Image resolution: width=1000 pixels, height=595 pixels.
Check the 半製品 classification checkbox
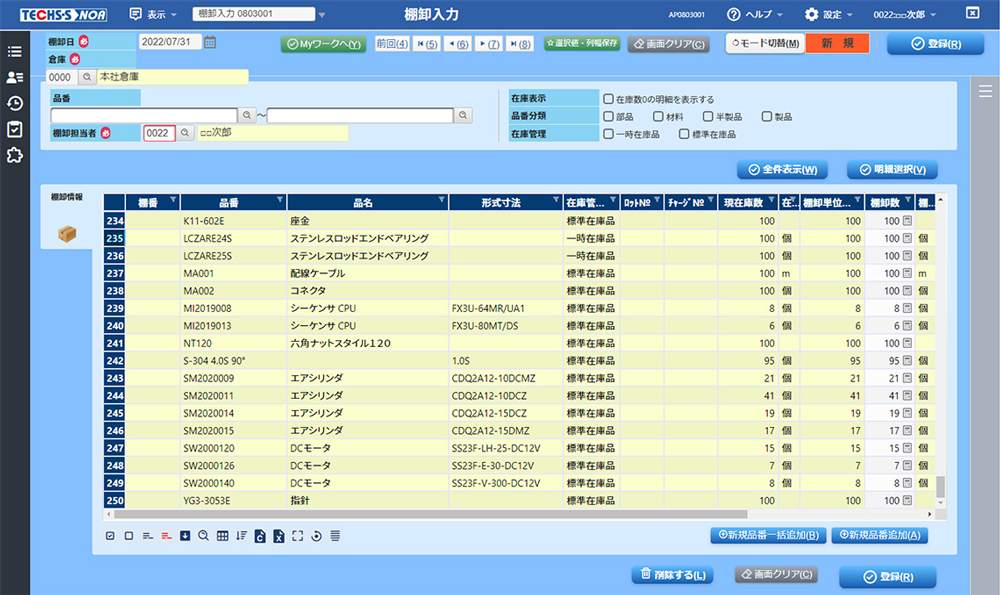(x=708, y=117)
